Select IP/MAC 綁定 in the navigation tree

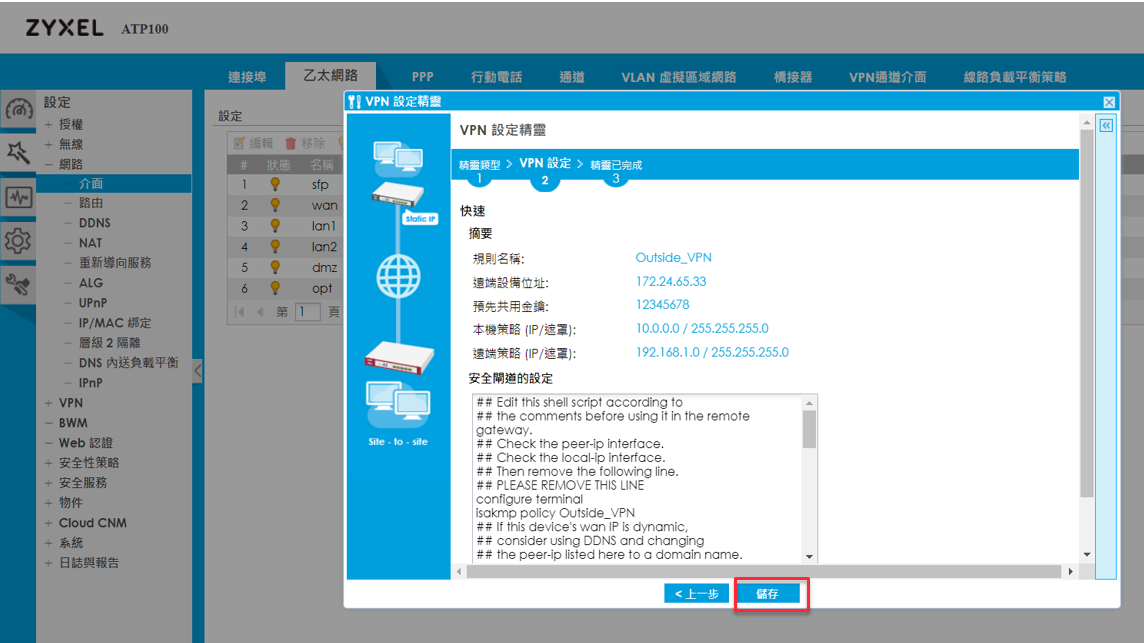[x=115, y=323]
